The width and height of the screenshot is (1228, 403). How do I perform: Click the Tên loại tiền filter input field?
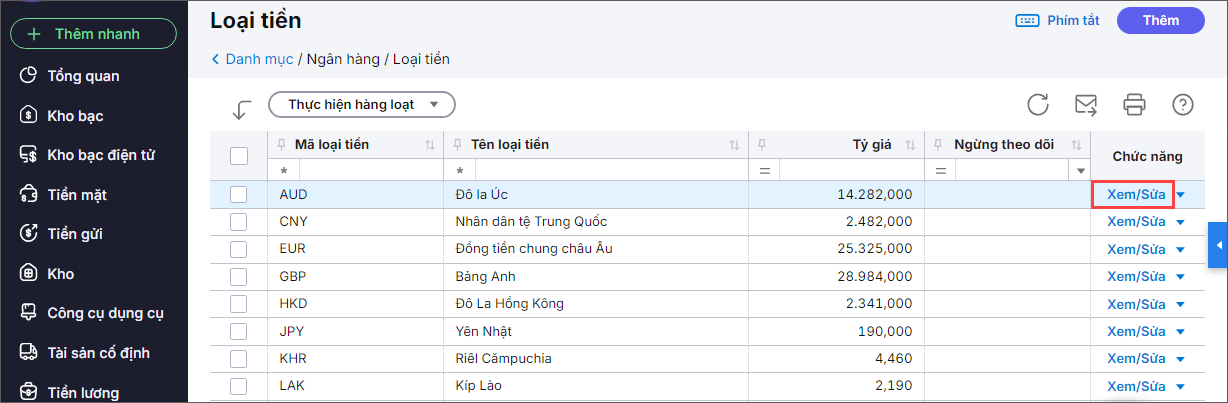pos(605,171)
